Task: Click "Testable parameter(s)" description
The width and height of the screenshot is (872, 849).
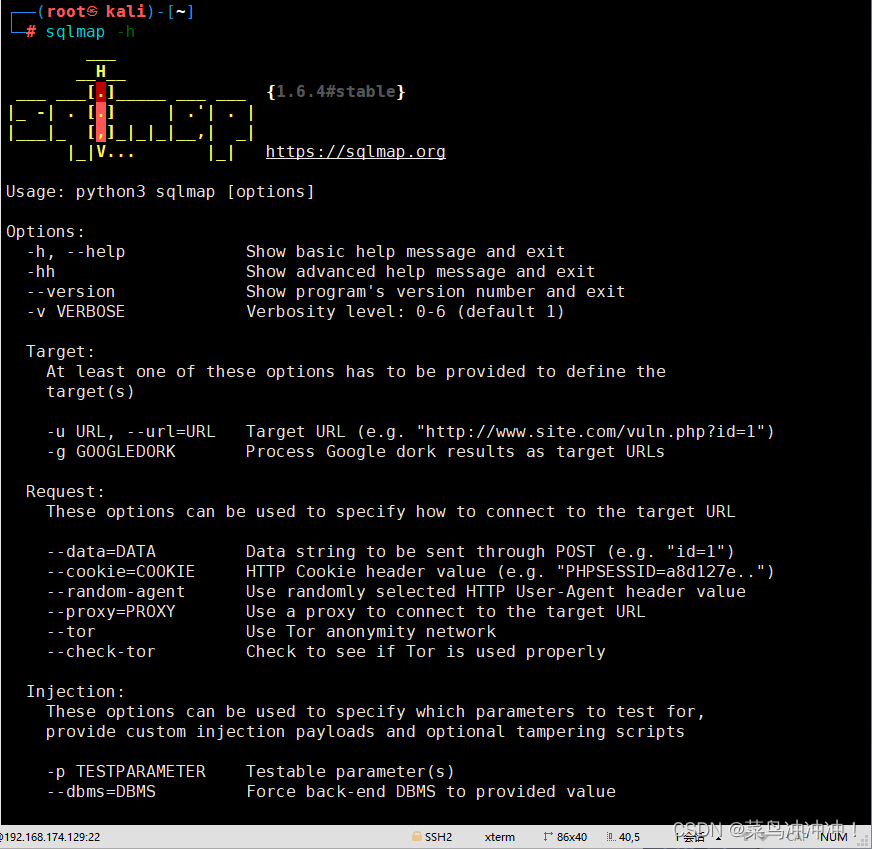Action: click(x=350, y=772)
